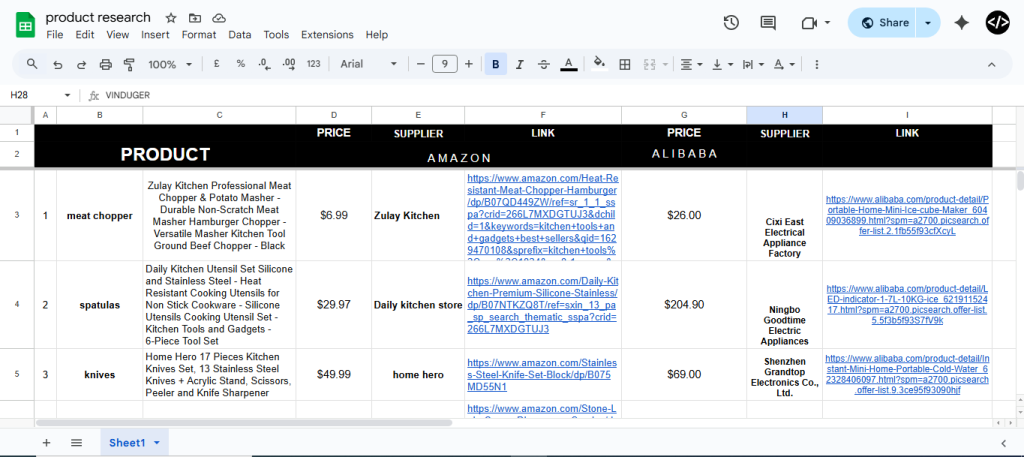Open the name box H28 dropdown
The width and height of the screenshot is (1024, 457).
point(67,95)
